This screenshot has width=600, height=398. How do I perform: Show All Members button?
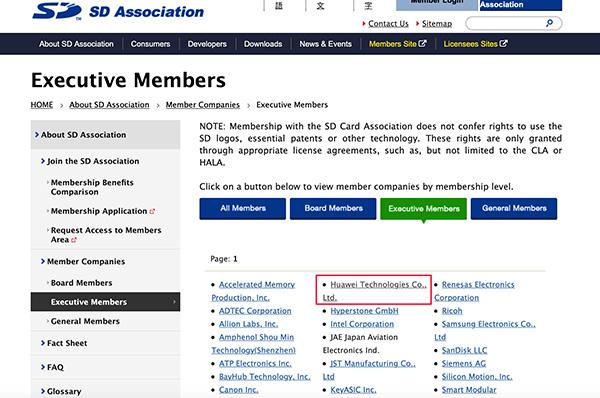click(x=243, y=209)
